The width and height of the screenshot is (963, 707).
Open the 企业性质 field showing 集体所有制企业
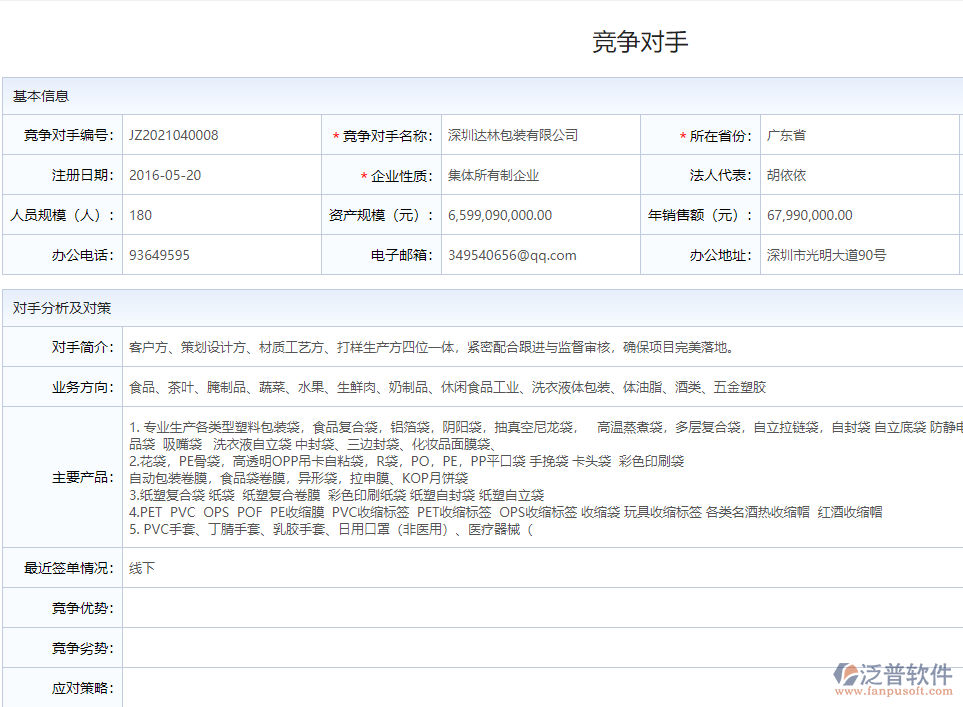(x=540, y=175)
